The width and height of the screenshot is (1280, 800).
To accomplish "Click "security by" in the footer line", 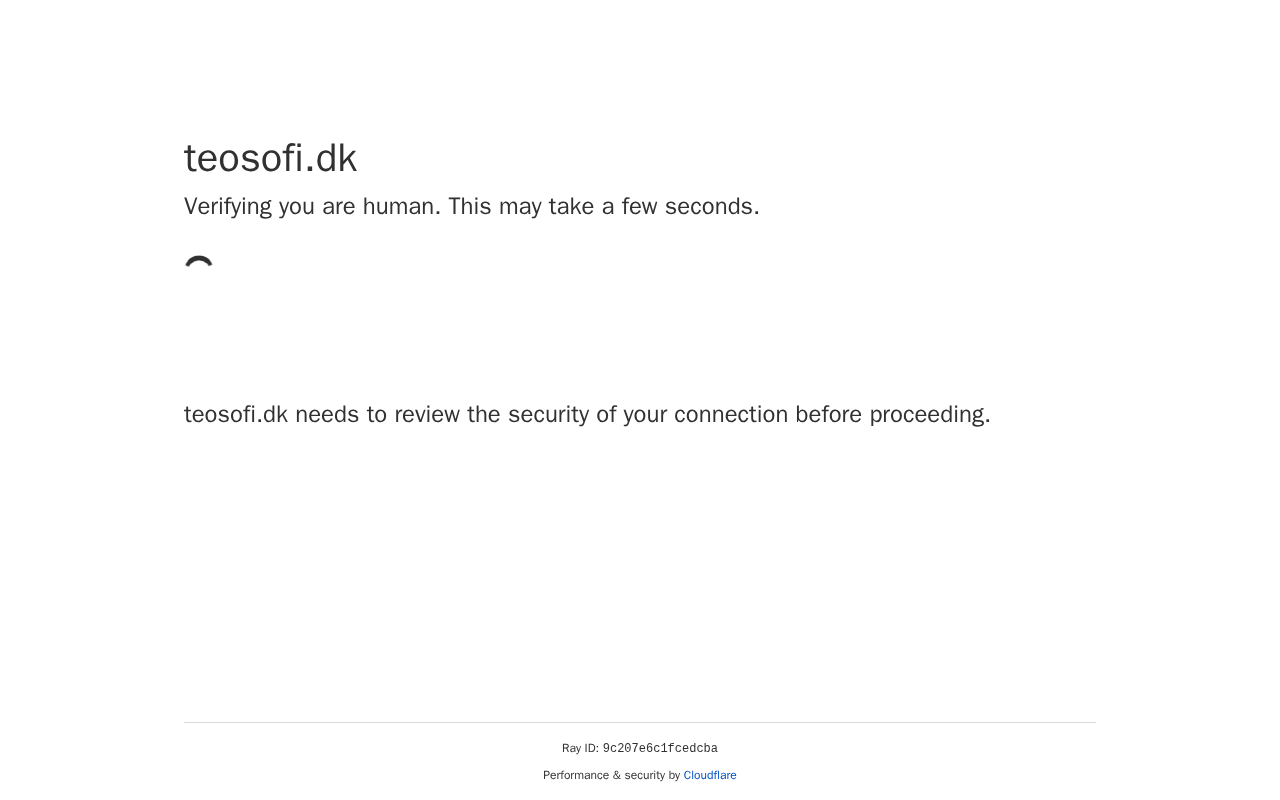I will [x=652, y=775].
